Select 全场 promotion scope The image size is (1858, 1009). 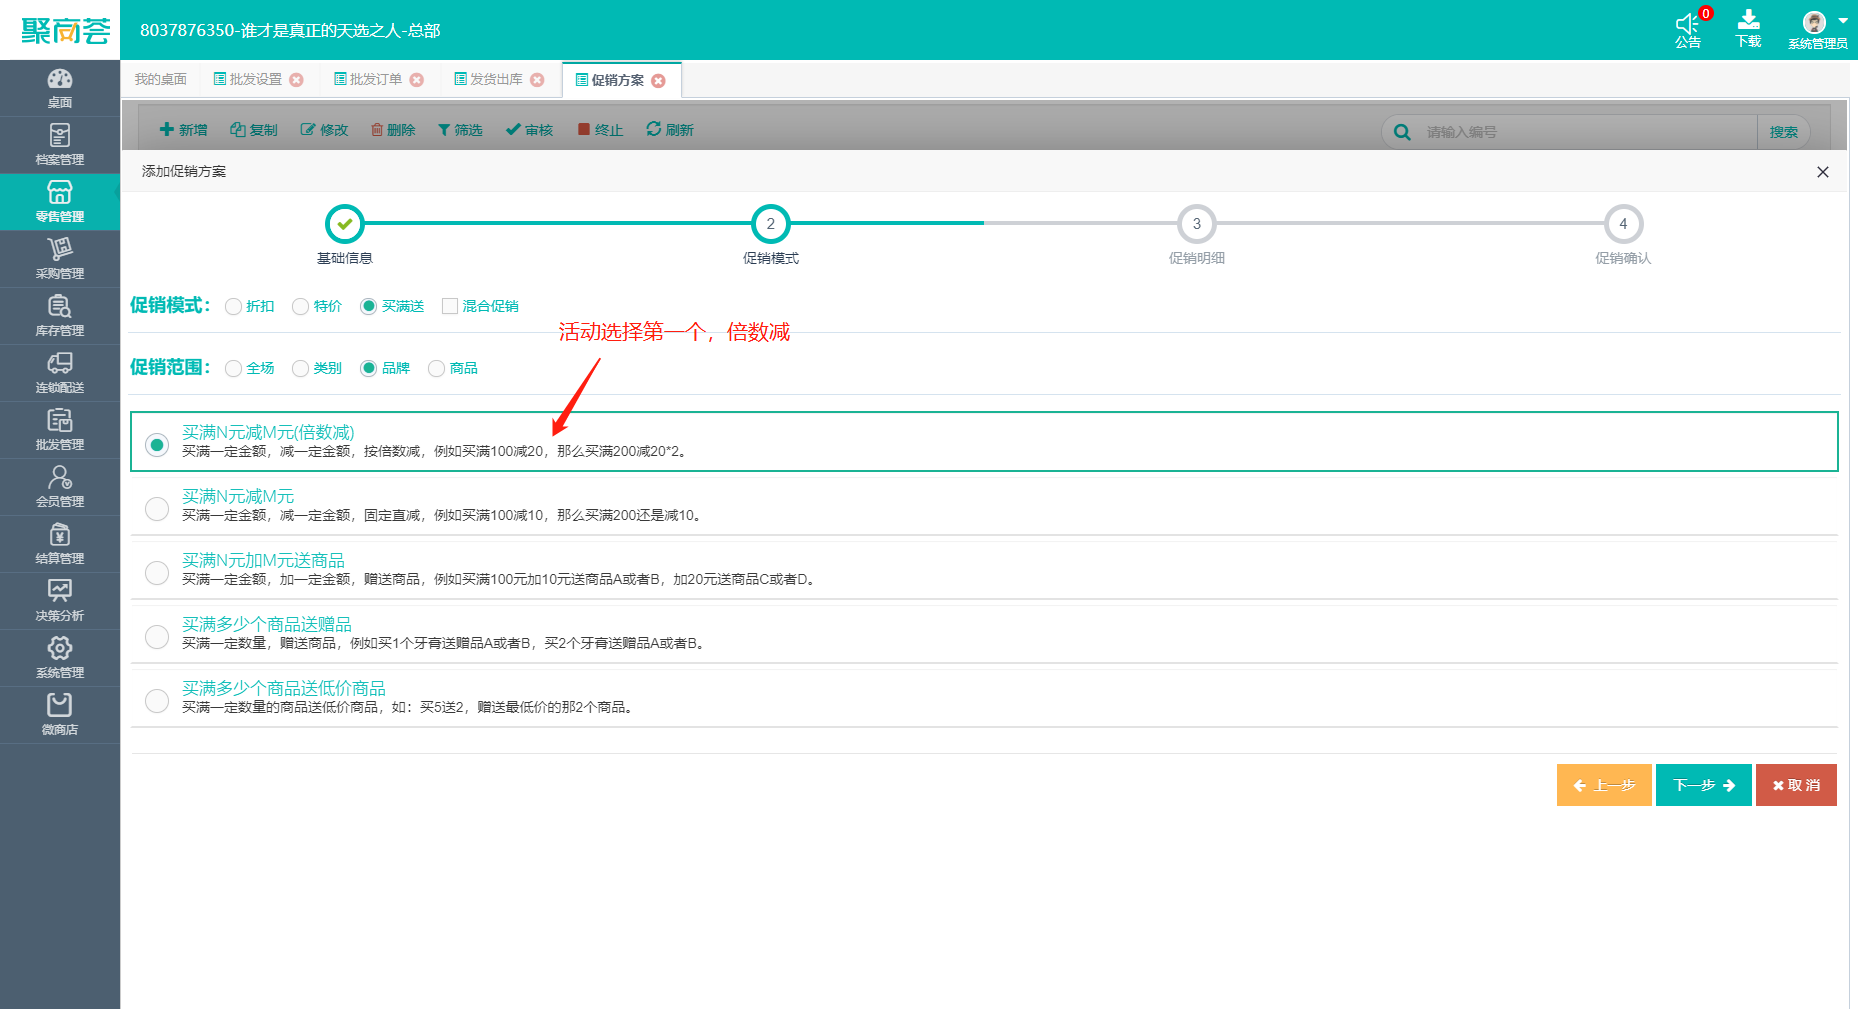234,369
